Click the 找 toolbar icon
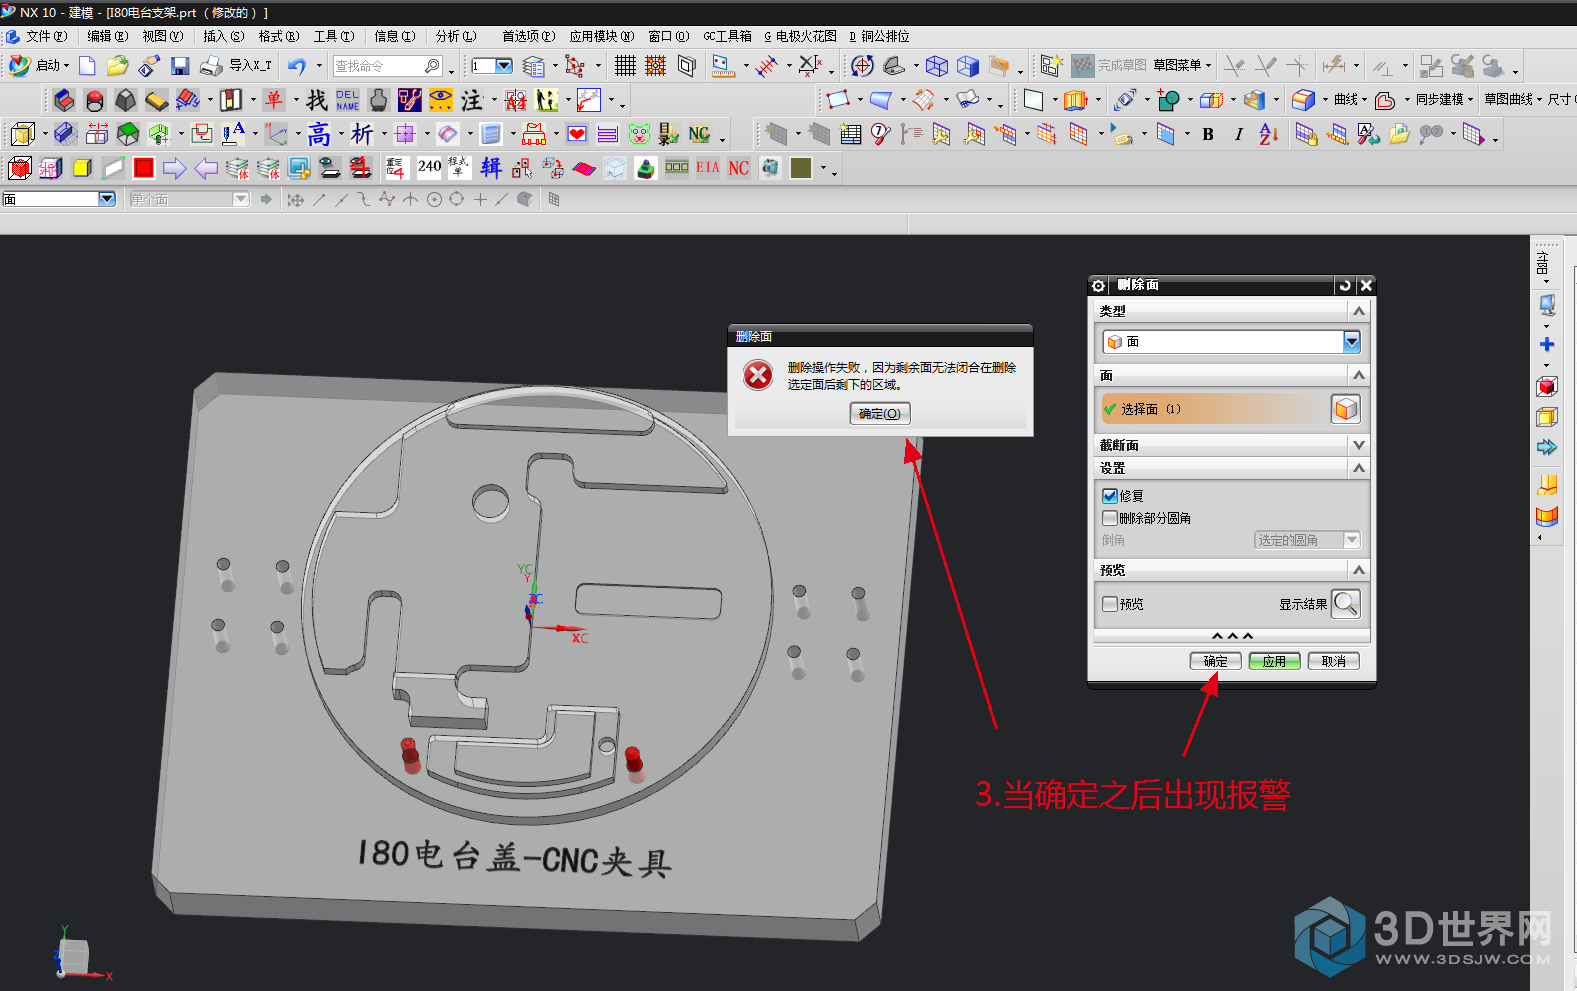The image size is (1577, 991). coord(316,100)
